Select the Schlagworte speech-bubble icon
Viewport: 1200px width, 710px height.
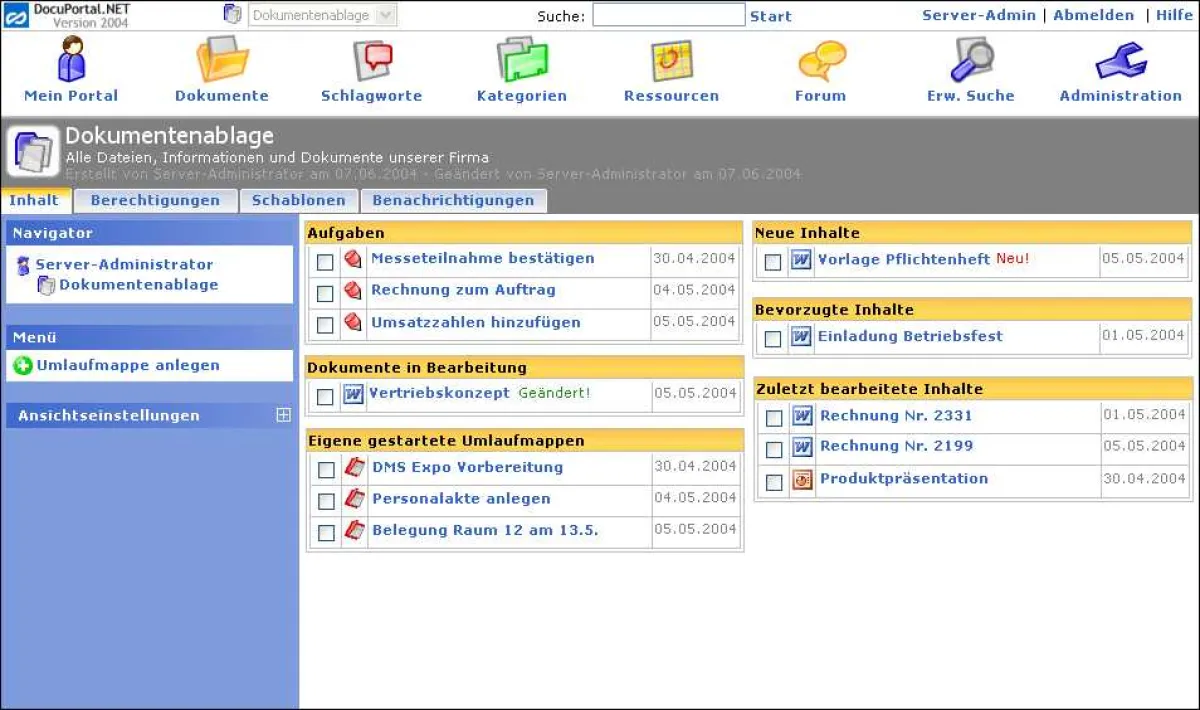click(371, 60)
